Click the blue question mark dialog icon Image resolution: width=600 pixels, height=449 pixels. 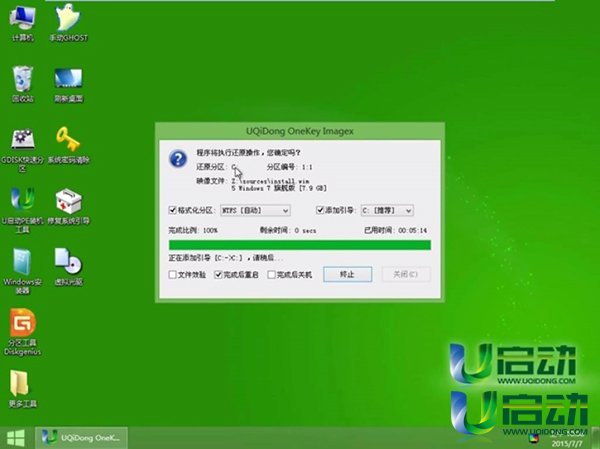pyautogui.click(x=178, y=158)
